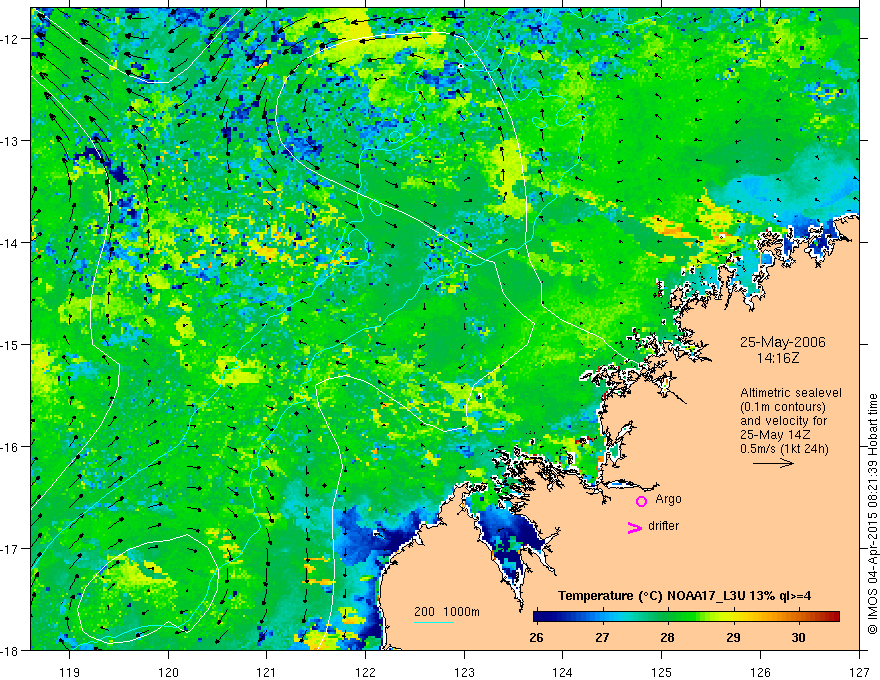880x680 pixels.
Task: Click the latitude axis label '-17'
Action: 12,549
